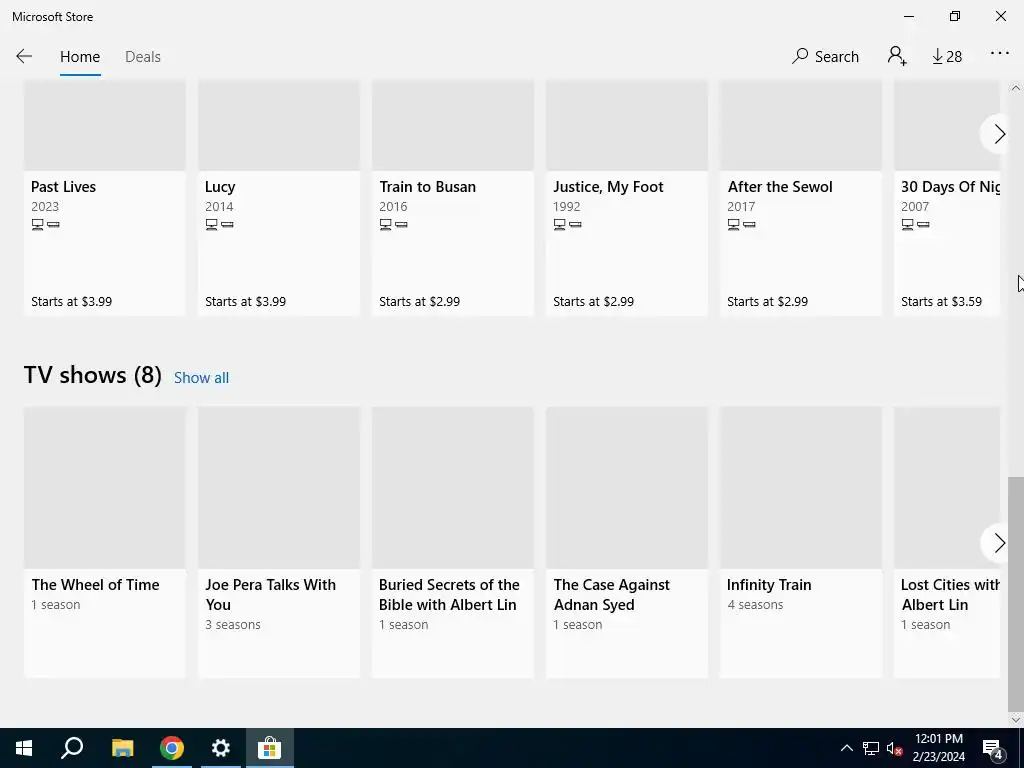Click the scrollbar down arrow
The height and width of the screenshot is (768, 1024).
click(x=1016, y=720)
